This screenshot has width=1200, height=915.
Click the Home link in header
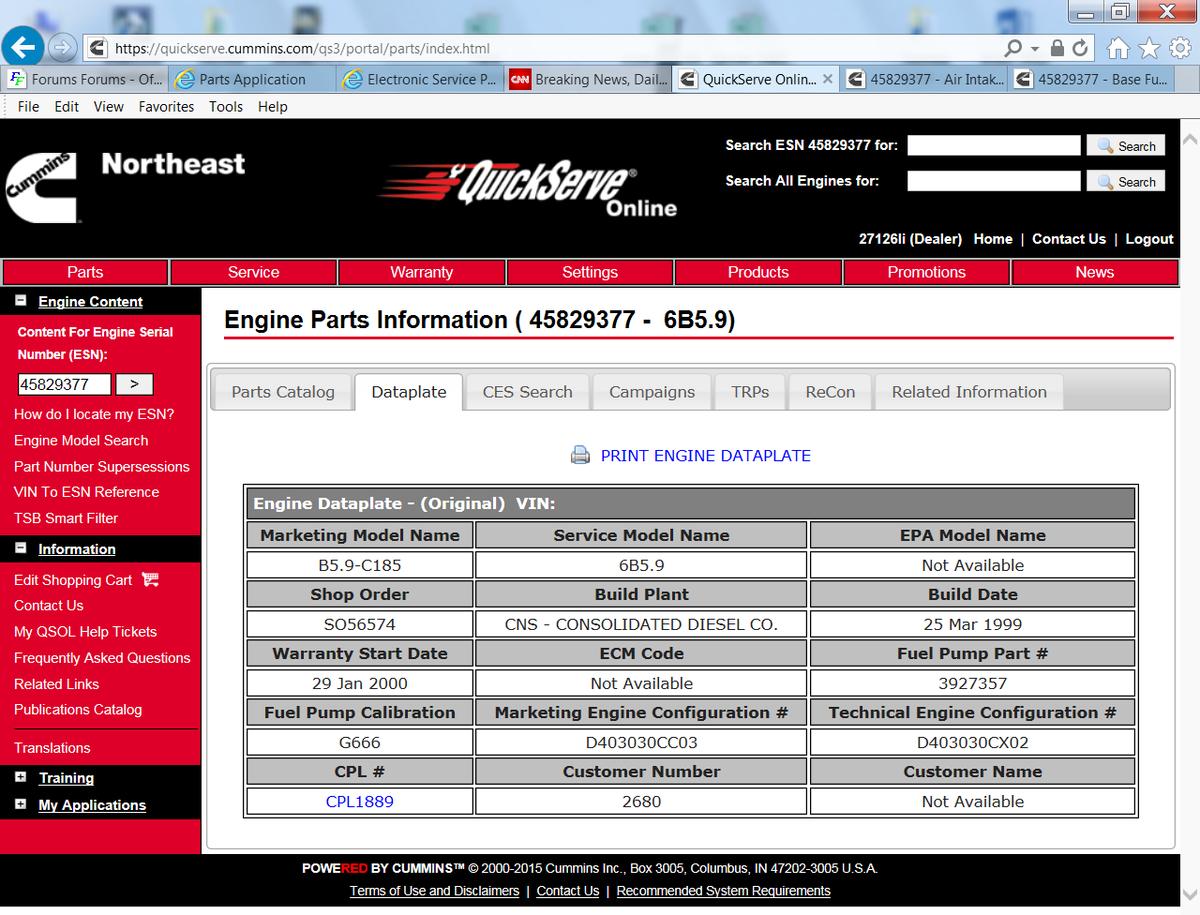click(992, 239)
